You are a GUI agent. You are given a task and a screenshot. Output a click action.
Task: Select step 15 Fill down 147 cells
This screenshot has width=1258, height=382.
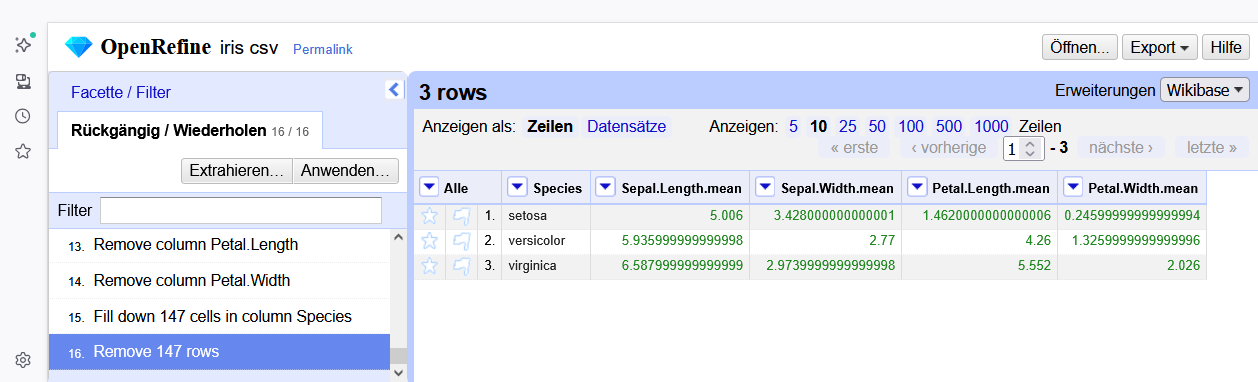click(219, 316)
